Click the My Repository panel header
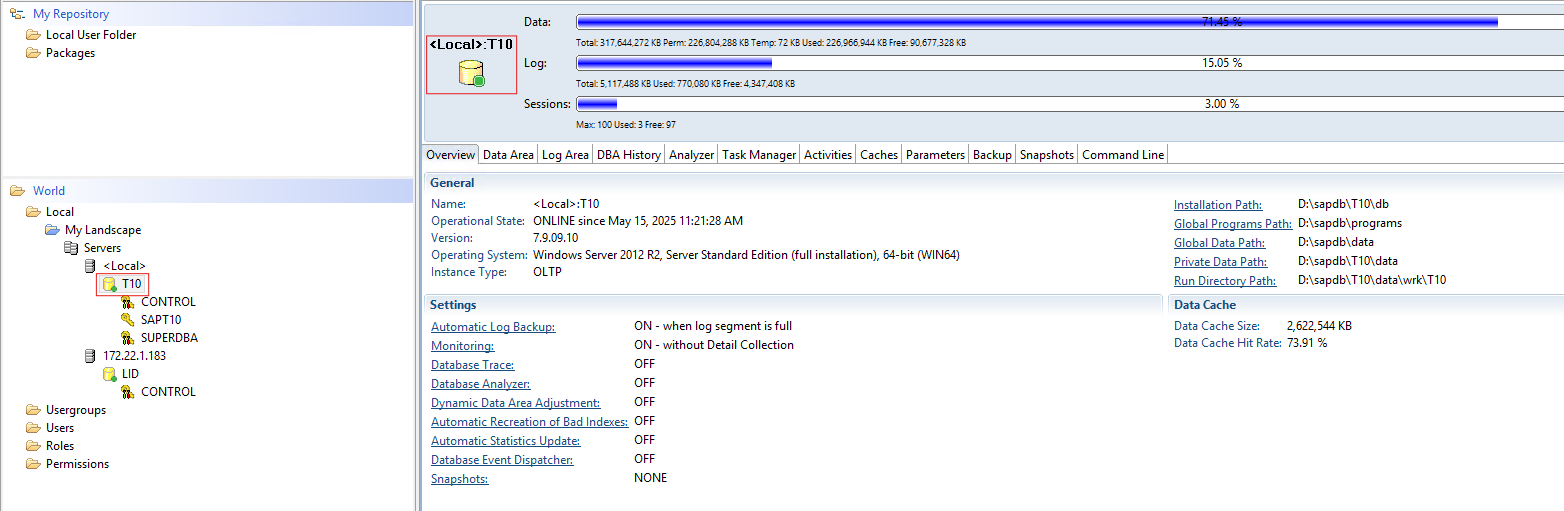1564x511 pixels. click(207, 14)
